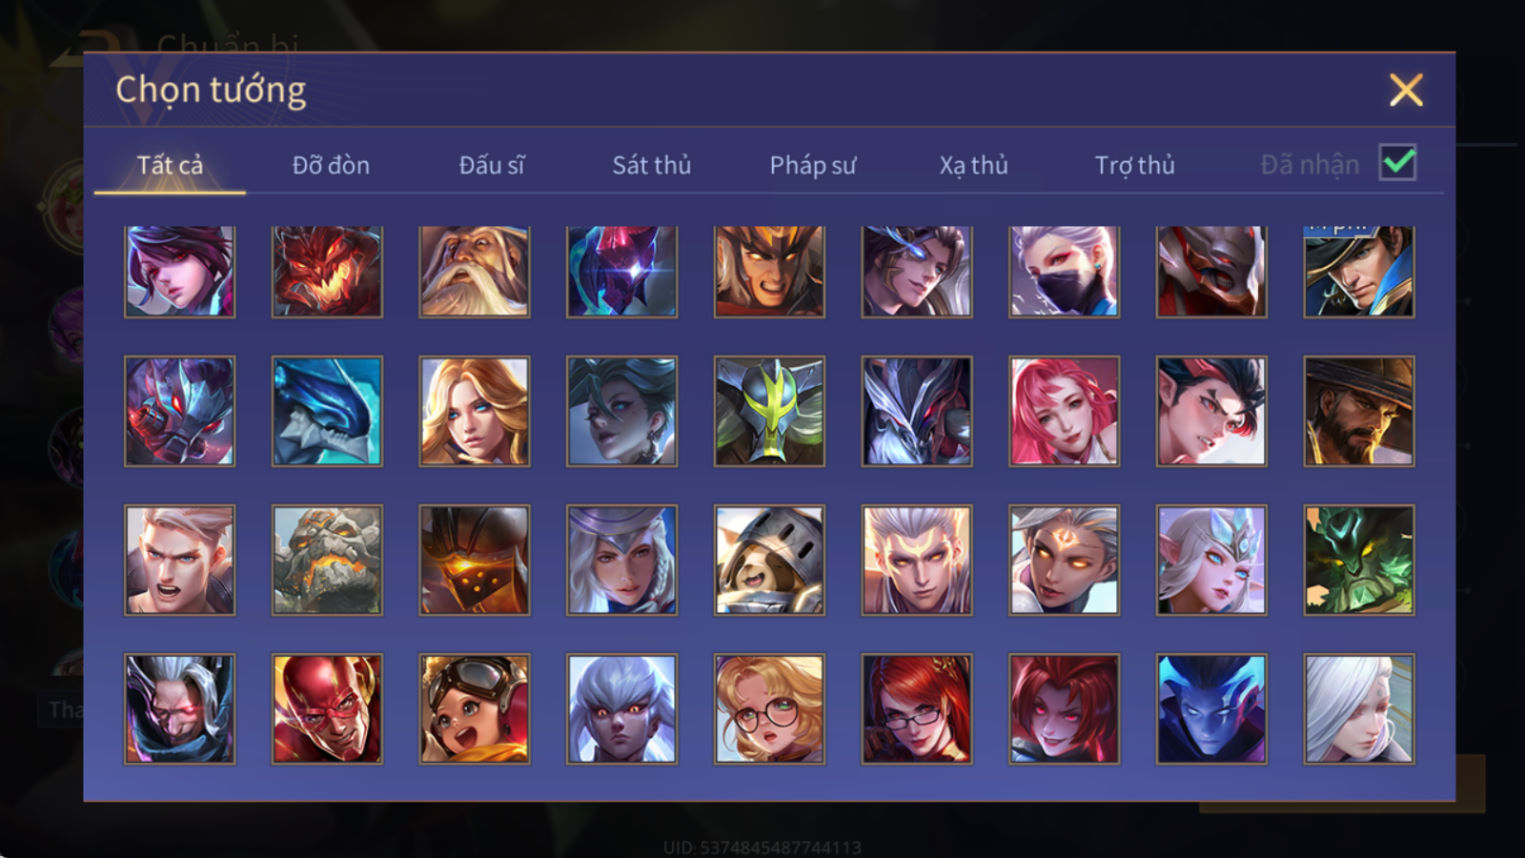Filter heroes by Pháp sư tab
1525x858 pixels.
[x=813, y=165]
